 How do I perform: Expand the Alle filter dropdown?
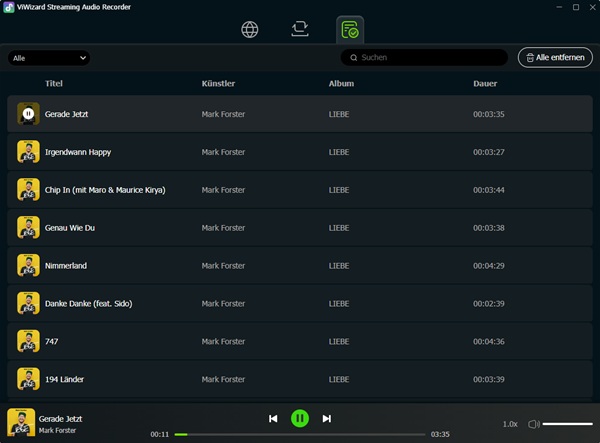click(49, 58)
